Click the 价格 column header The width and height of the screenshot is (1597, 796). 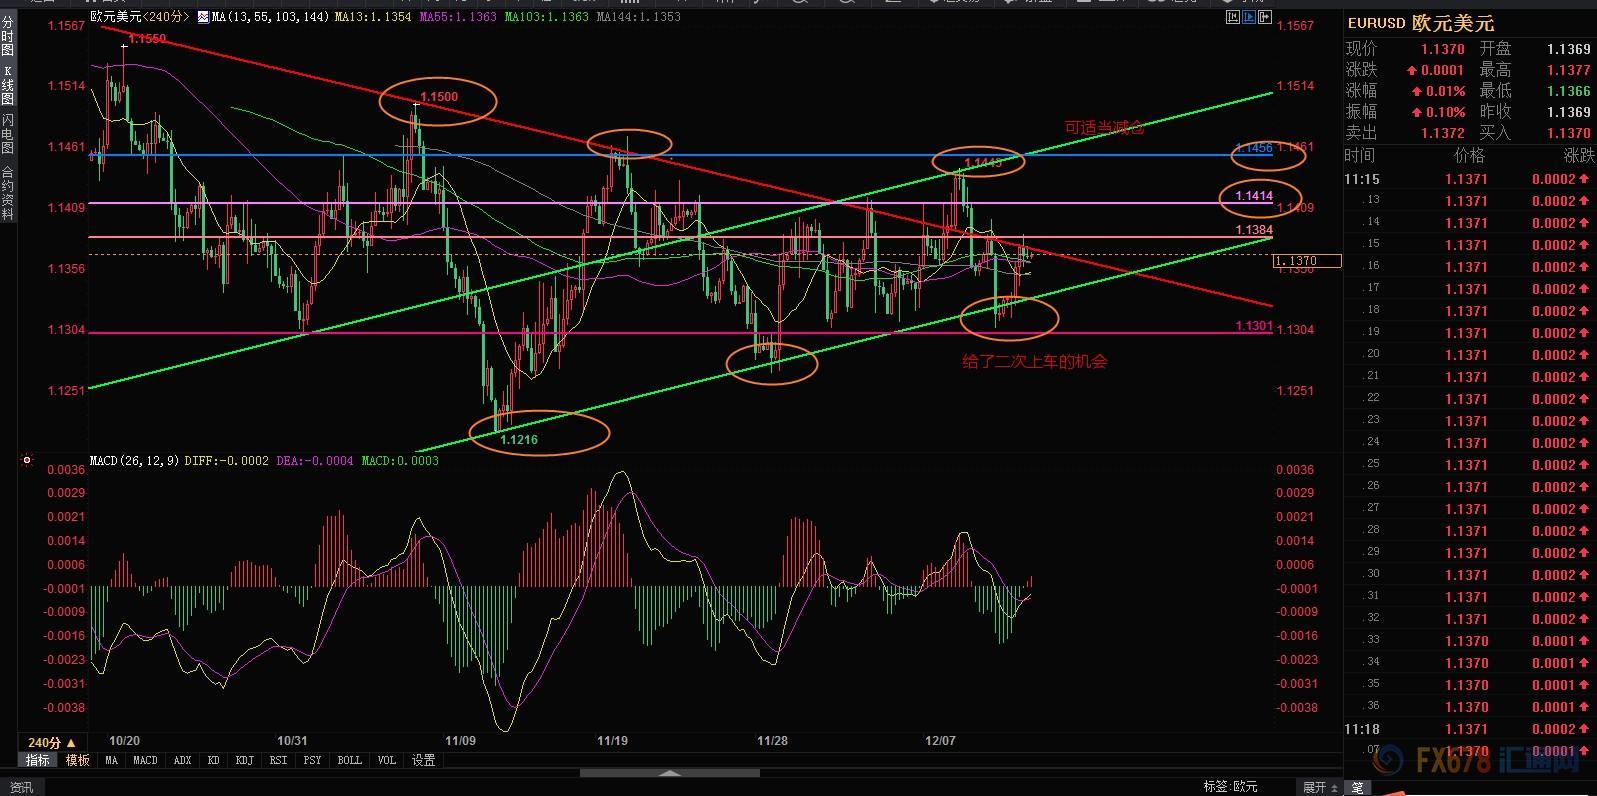click(x=1469, y=155)
